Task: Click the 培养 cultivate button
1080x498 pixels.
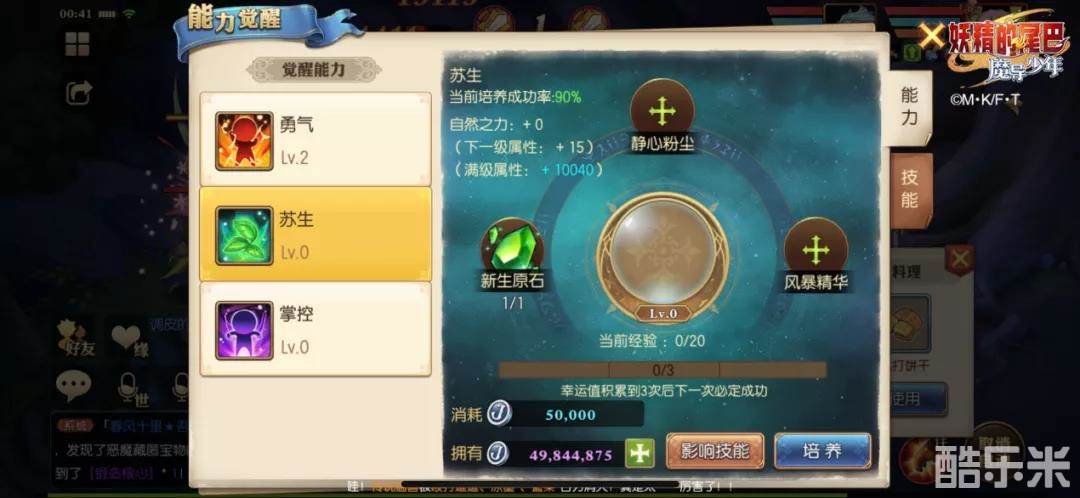Action: click(822, 452)
